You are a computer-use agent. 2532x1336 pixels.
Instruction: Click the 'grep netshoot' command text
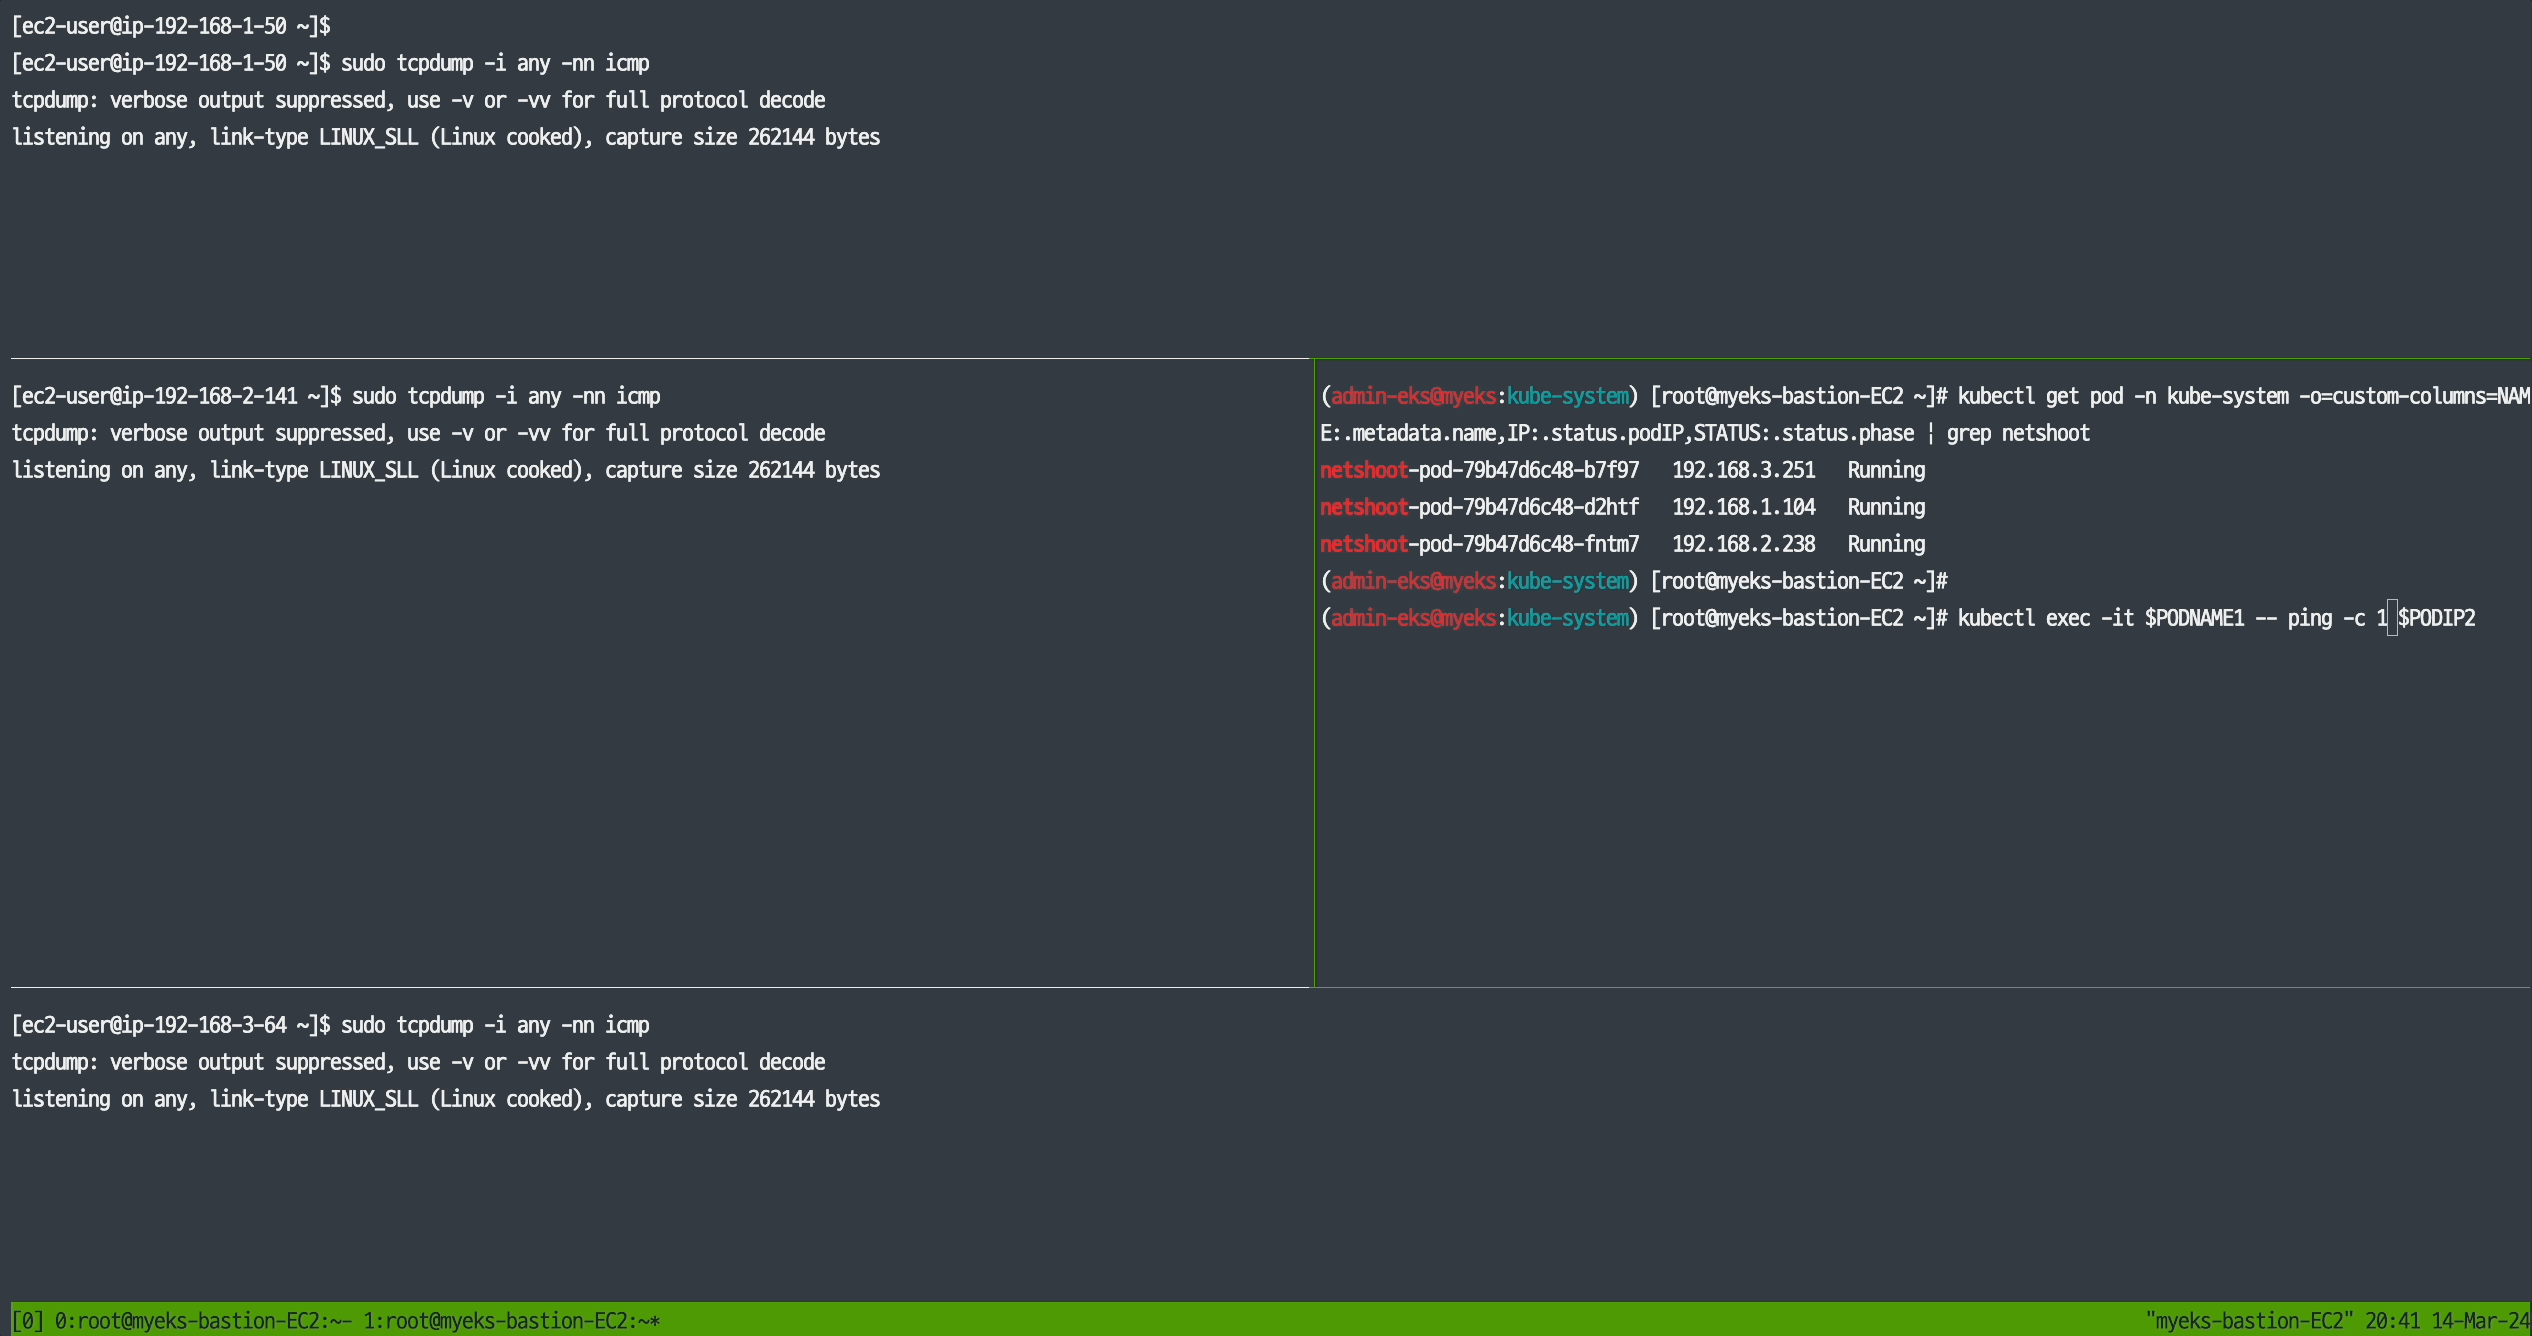(2017, 433)
